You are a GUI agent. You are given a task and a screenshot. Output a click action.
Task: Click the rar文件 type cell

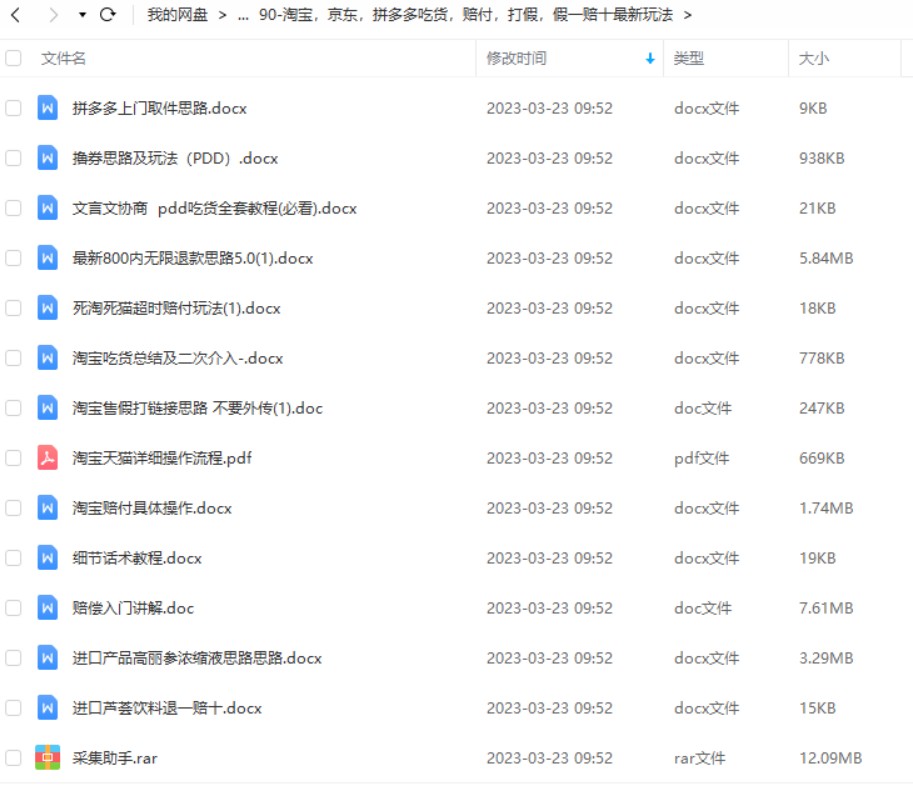pyautogui.click(x=699, y=758)
